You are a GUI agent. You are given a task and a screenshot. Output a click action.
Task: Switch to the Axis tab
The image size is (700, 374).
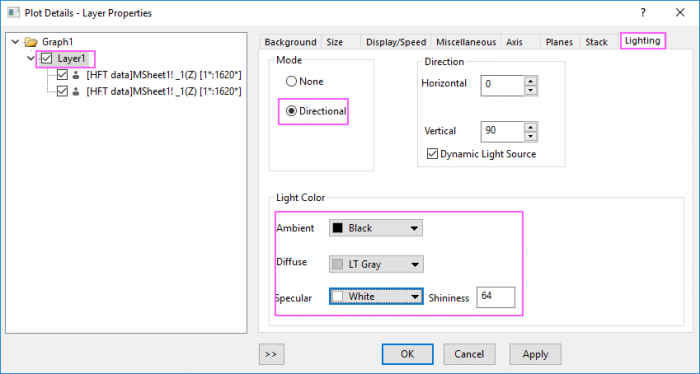coord(521,42)
